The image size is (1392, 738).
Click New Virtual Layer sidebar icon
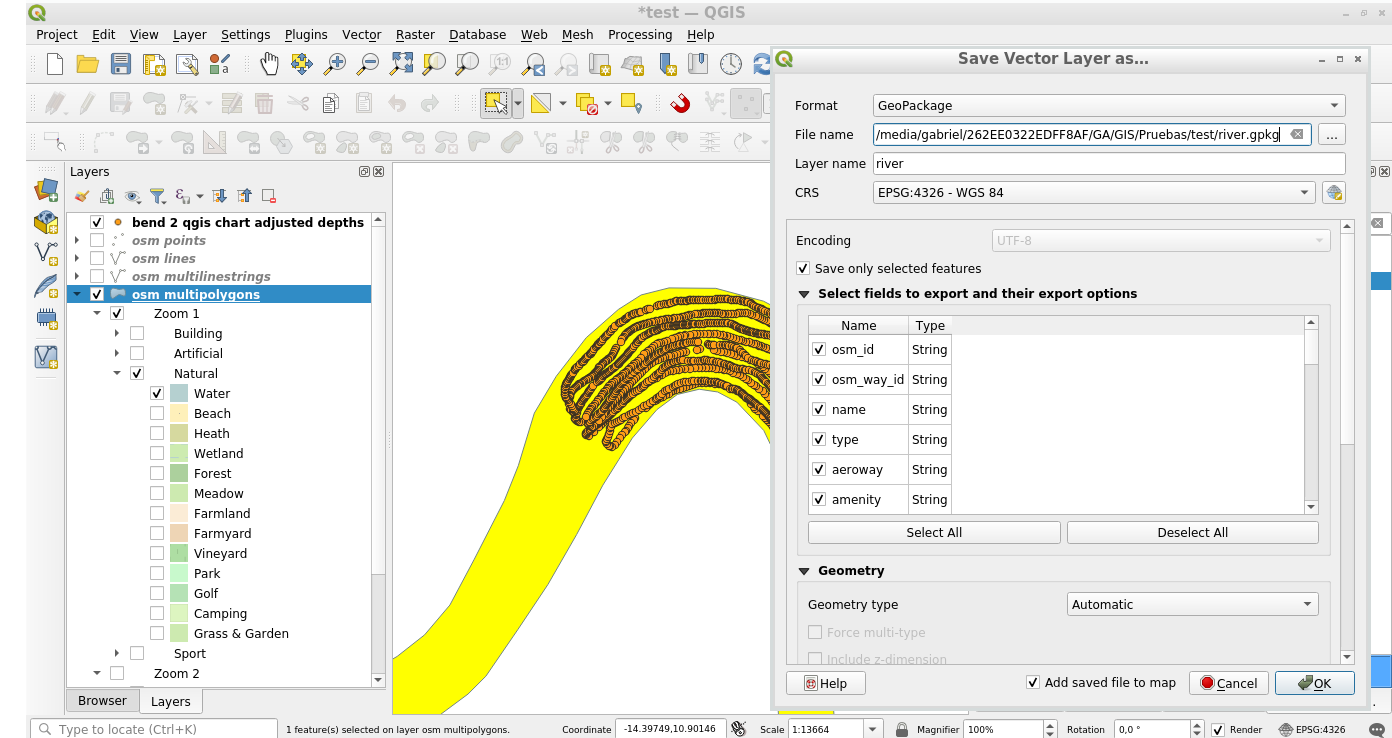tap(46, 355)
